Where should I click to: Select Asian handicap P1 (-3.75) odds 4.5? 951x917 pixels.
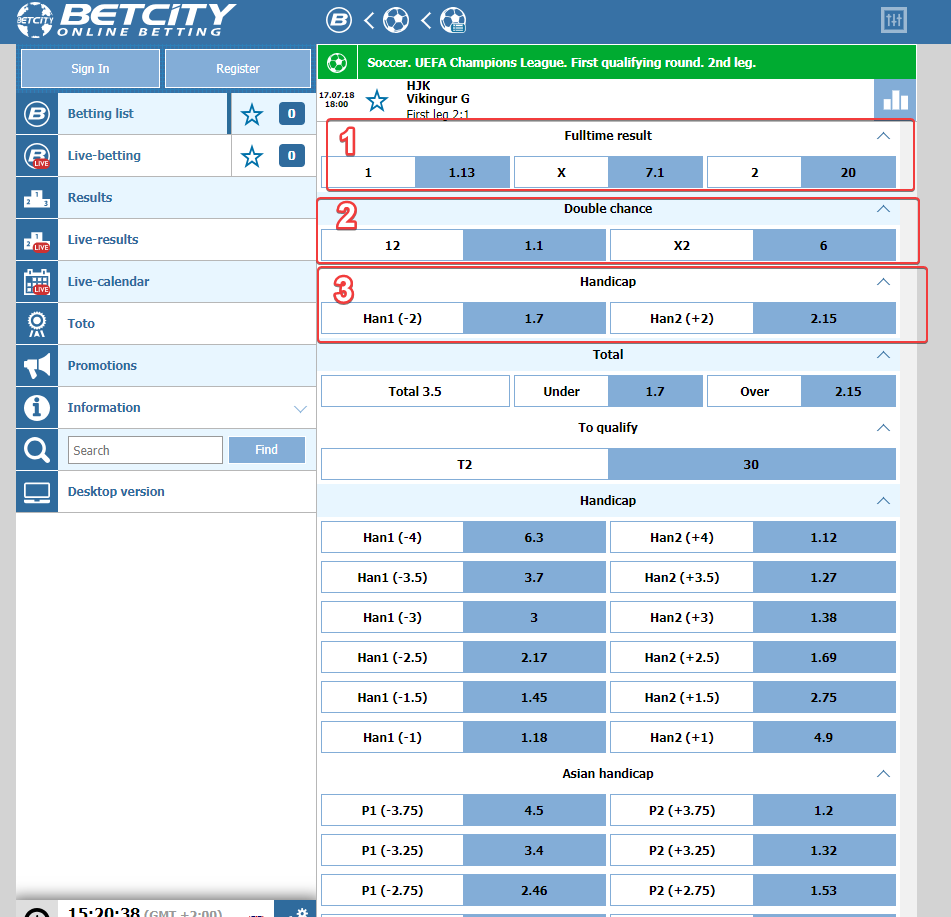coord(534,810)
